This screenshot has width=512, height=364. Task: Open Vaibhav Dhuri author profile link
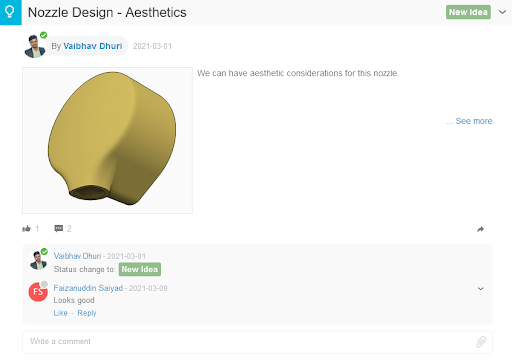pyautogui.click(x=93, y=46)
